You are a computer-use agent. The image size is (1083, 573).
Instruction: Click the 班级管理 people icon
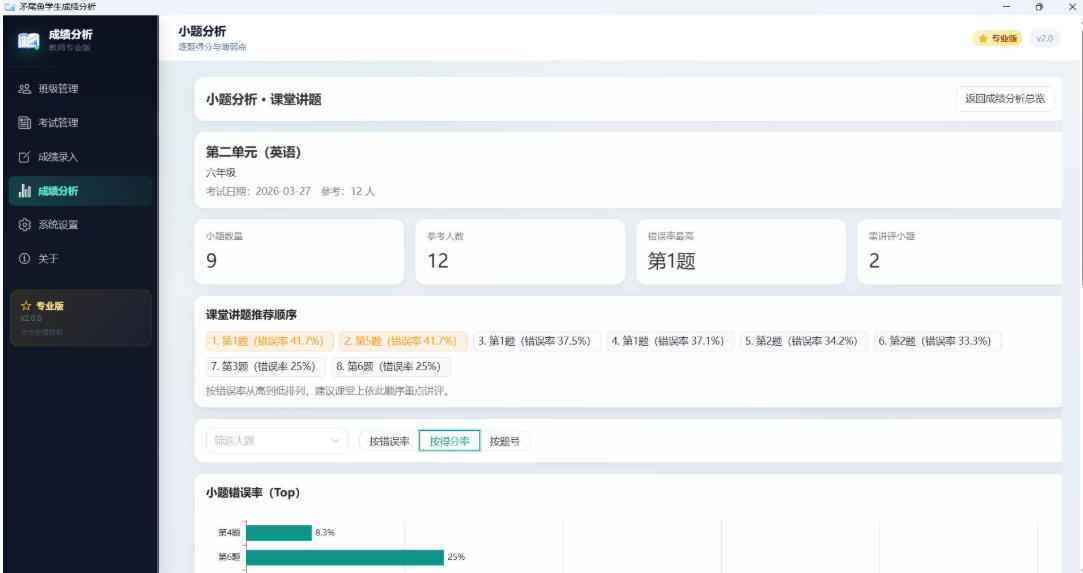[24, 89]
